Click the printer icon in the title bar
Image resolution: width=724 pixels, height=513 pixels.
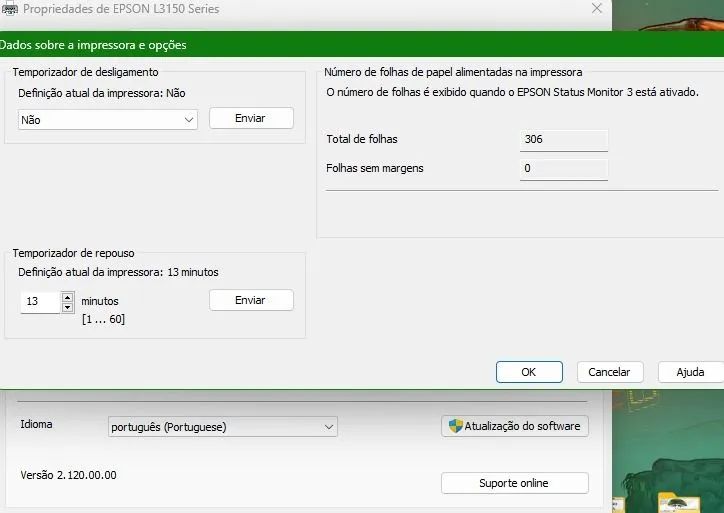[x=9, y=9]
